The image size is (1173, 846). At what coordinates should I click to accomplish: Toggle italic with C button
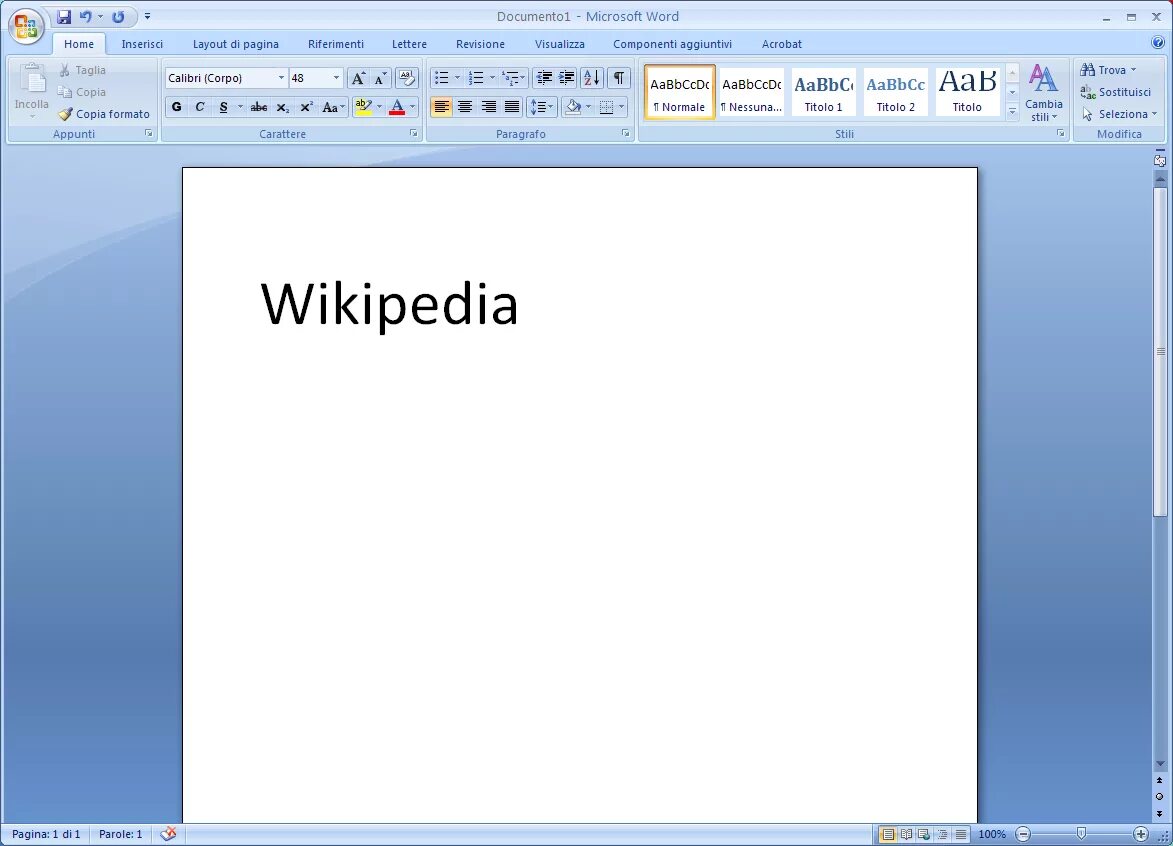click(x=200, y=107)
